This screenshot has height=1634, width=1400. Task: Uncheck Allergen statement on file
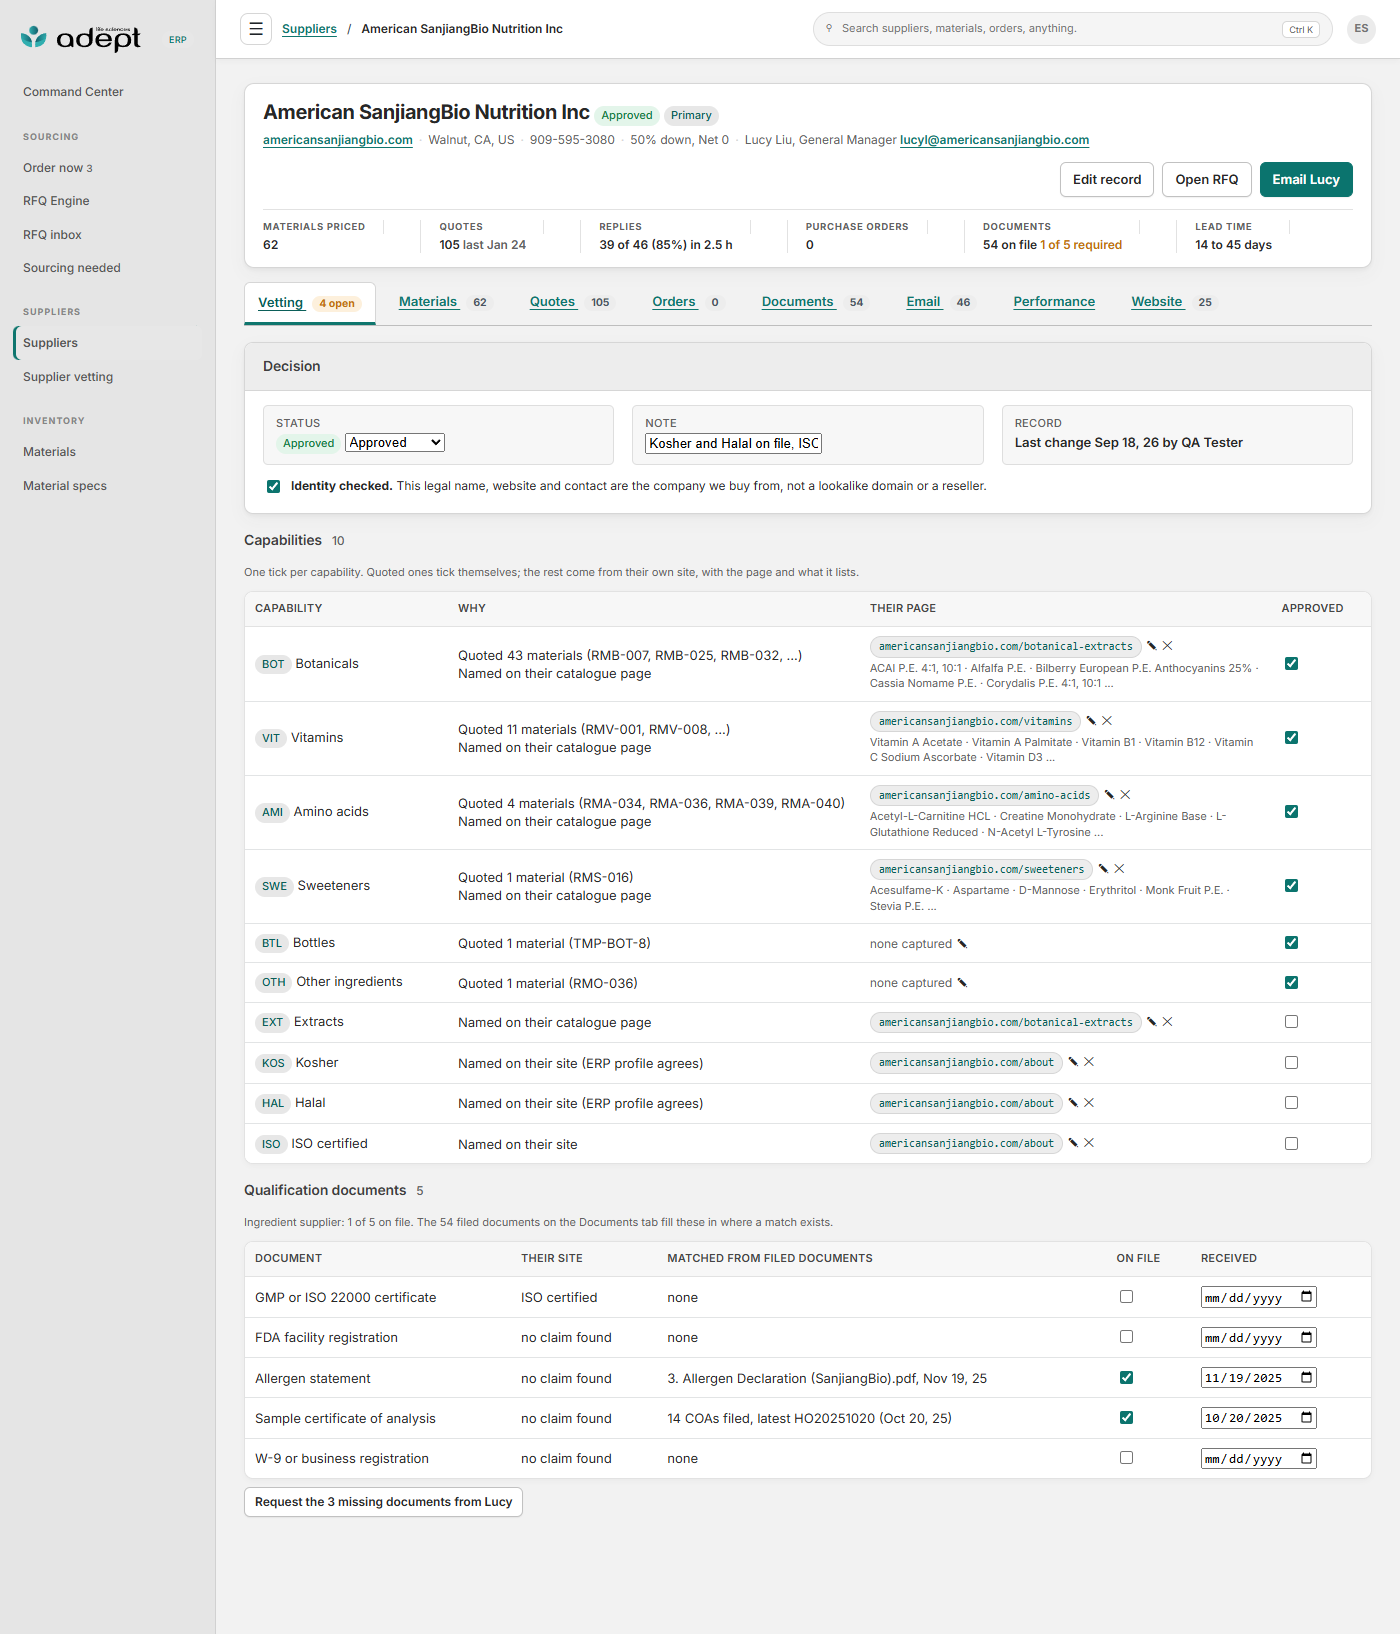click(1126, 1378)
